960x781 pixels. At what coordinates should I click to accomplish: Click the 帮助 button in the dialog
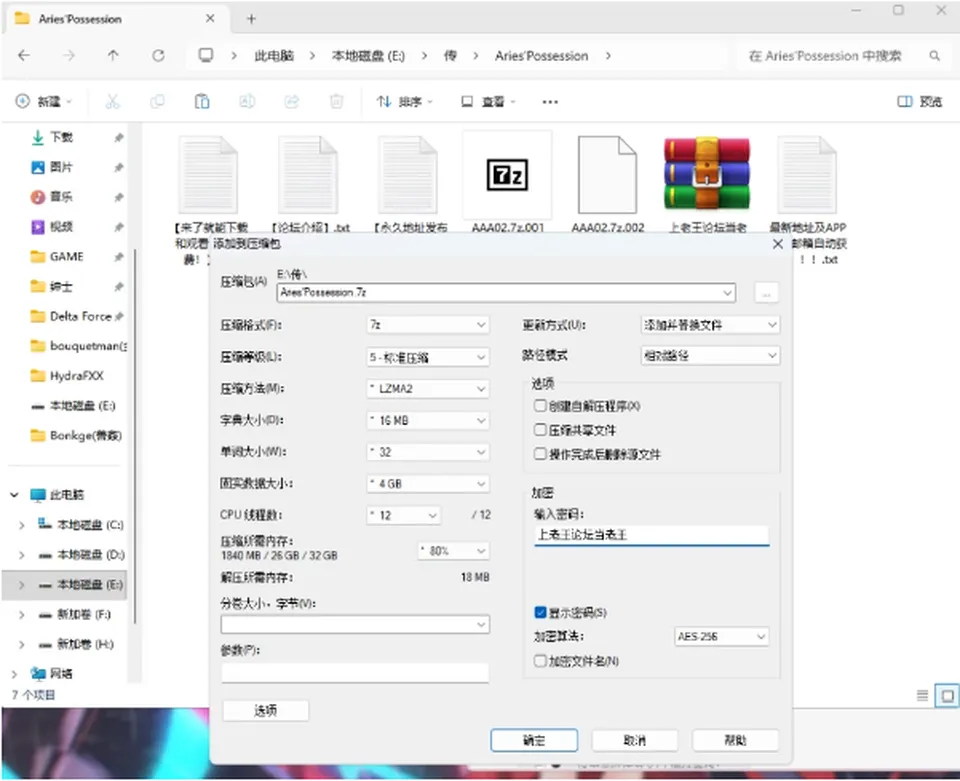pos(735,741)
